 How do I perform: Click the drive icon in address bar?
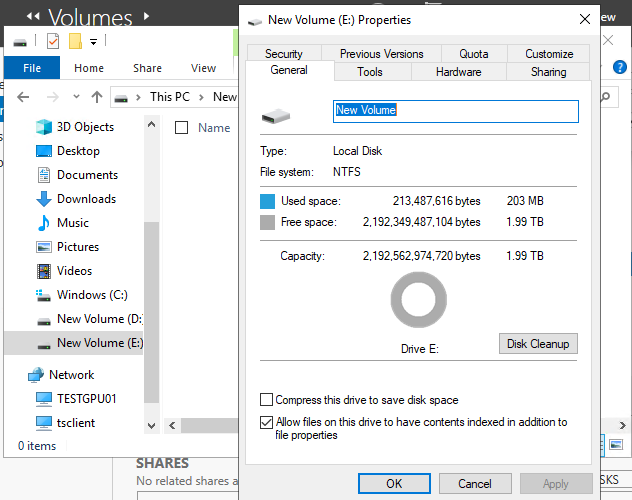[x=121, y=98]
